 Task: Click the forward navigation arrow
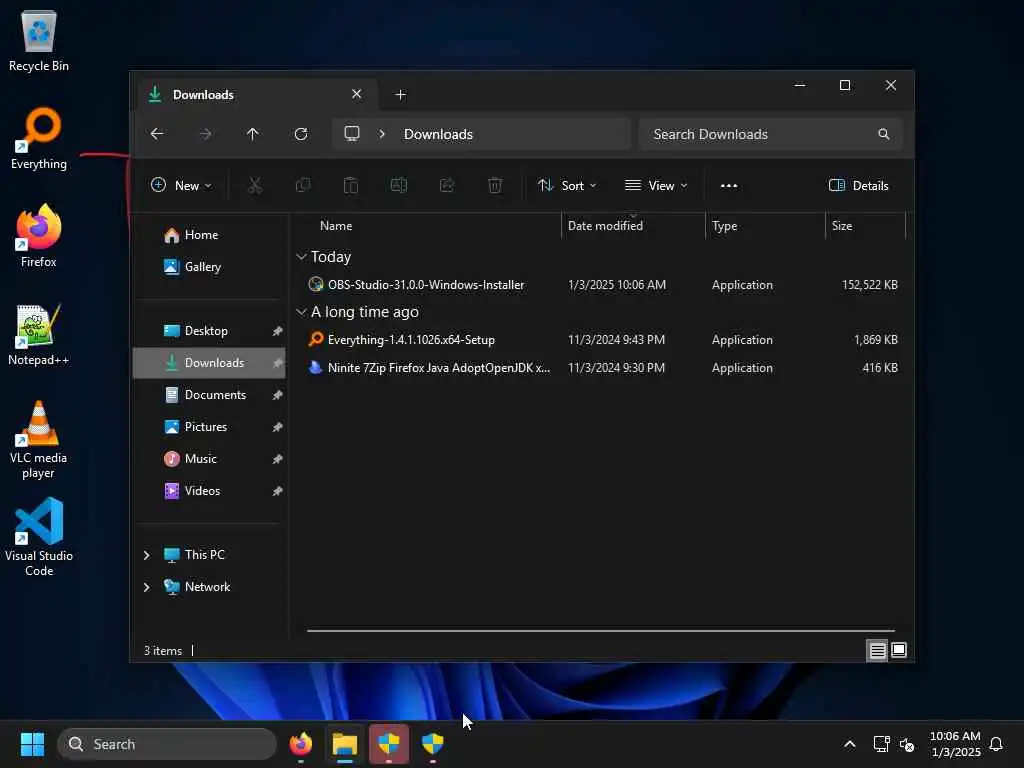(x=205, y=134)
